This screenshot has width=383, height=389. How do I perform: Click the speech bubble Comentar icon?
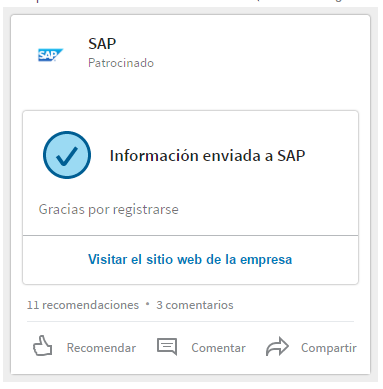167,347
